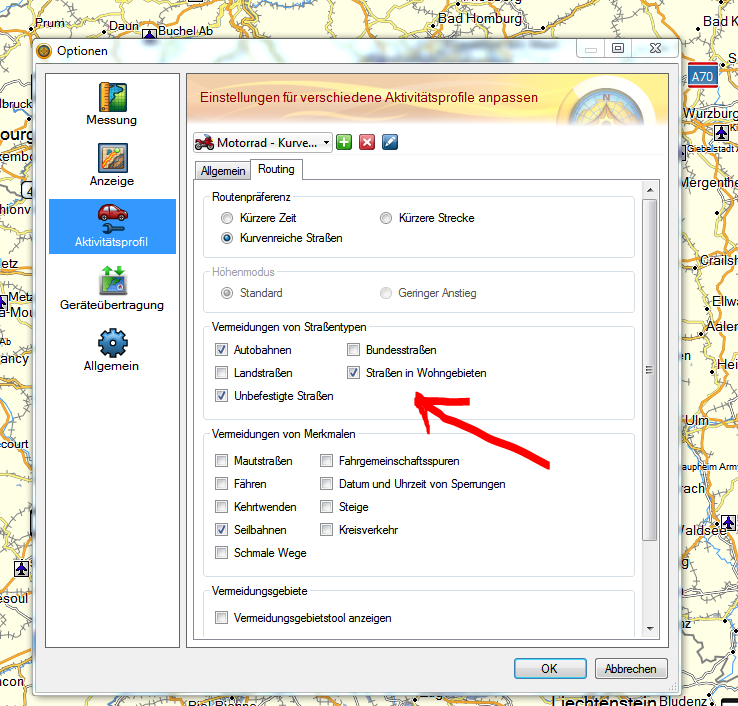Edit the activity profile name
The width and height of the screenshot is (738, 706).
pyautogui.click(x=390, y=142)
